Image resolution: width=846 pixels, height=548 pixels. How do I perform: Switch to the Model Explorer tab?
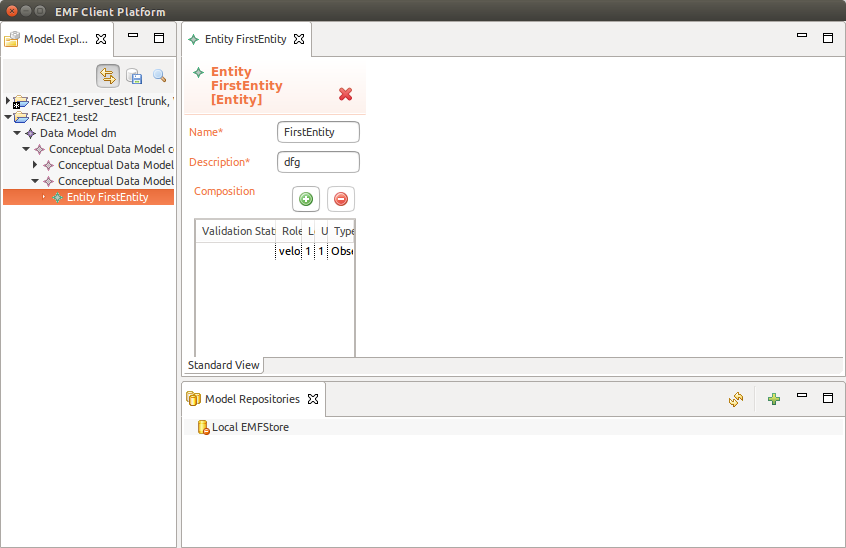(x=56, y=39)
